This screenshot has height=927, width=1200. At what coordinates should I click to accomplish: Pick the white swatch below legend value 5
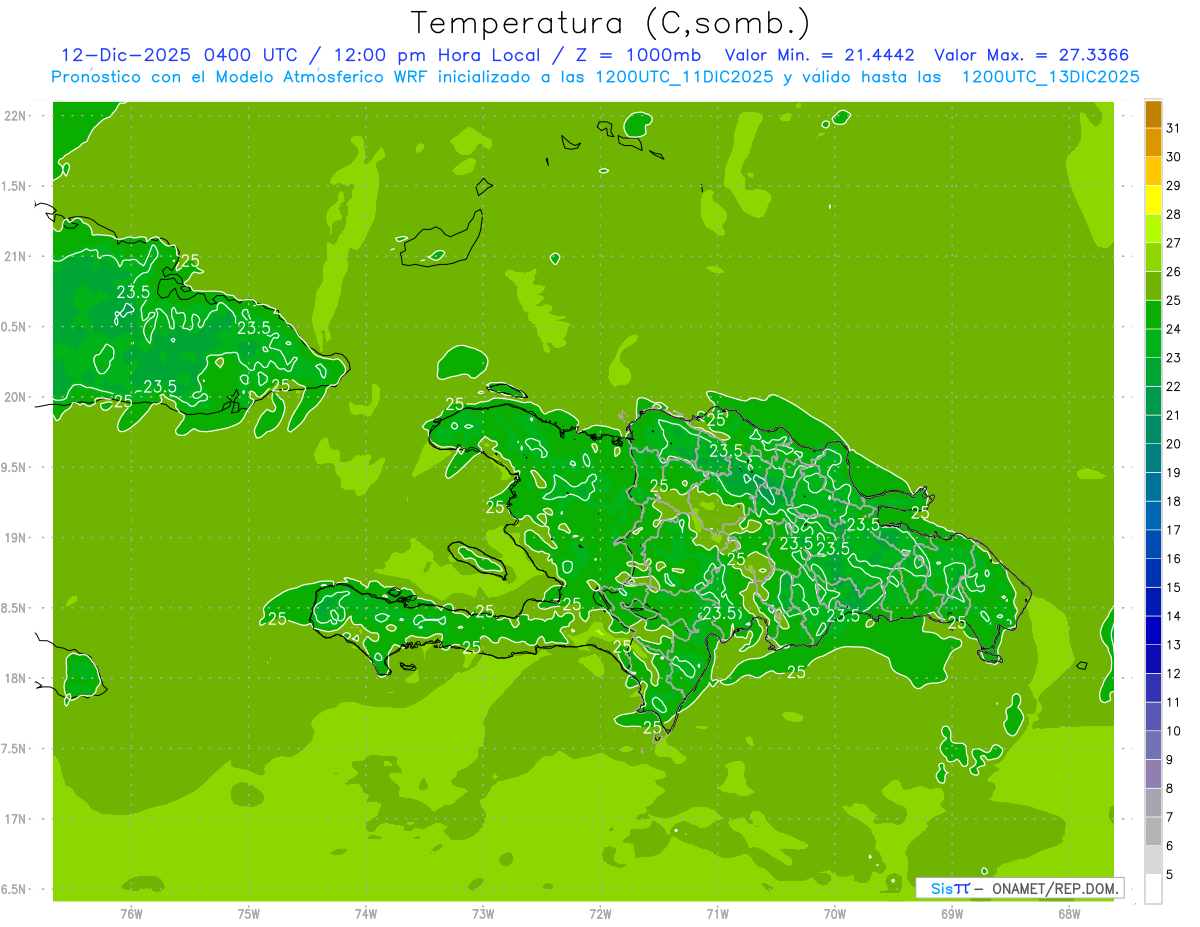pyautogui.click(x=1153, y=889)
